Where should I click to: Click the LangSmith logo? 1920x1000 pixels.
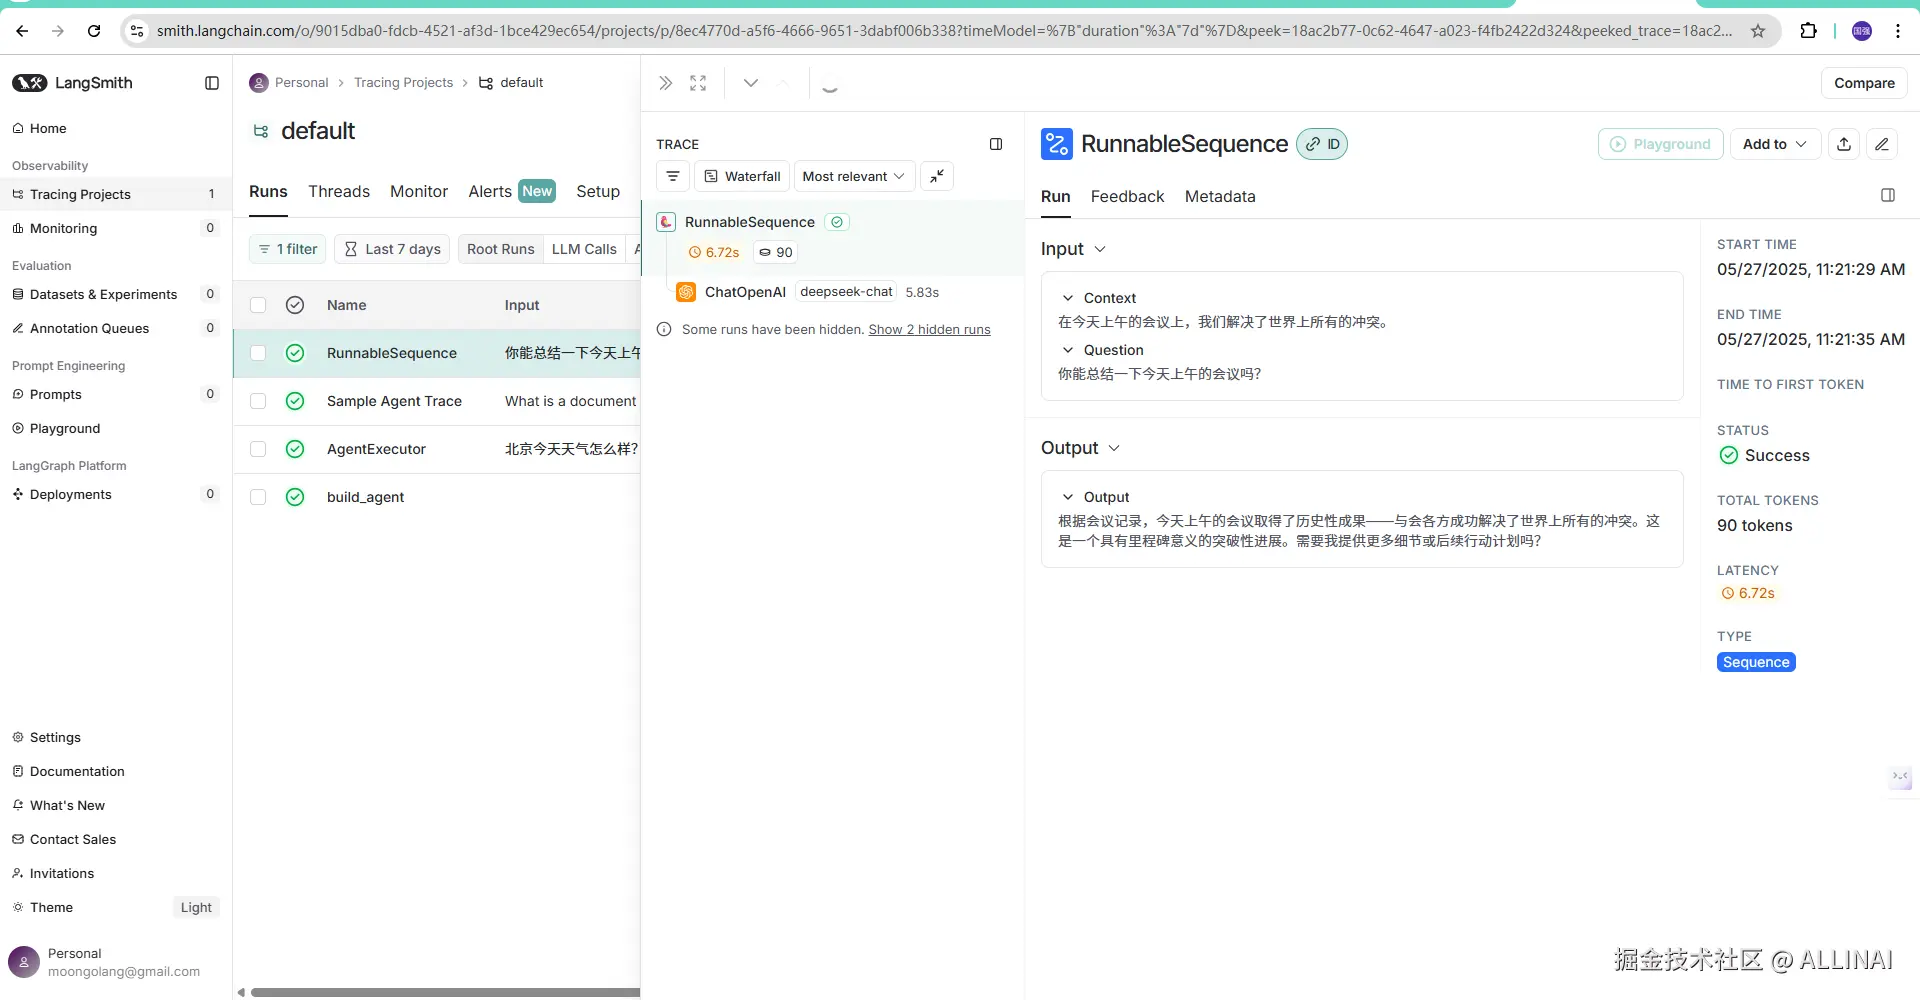tap(72, 83)
